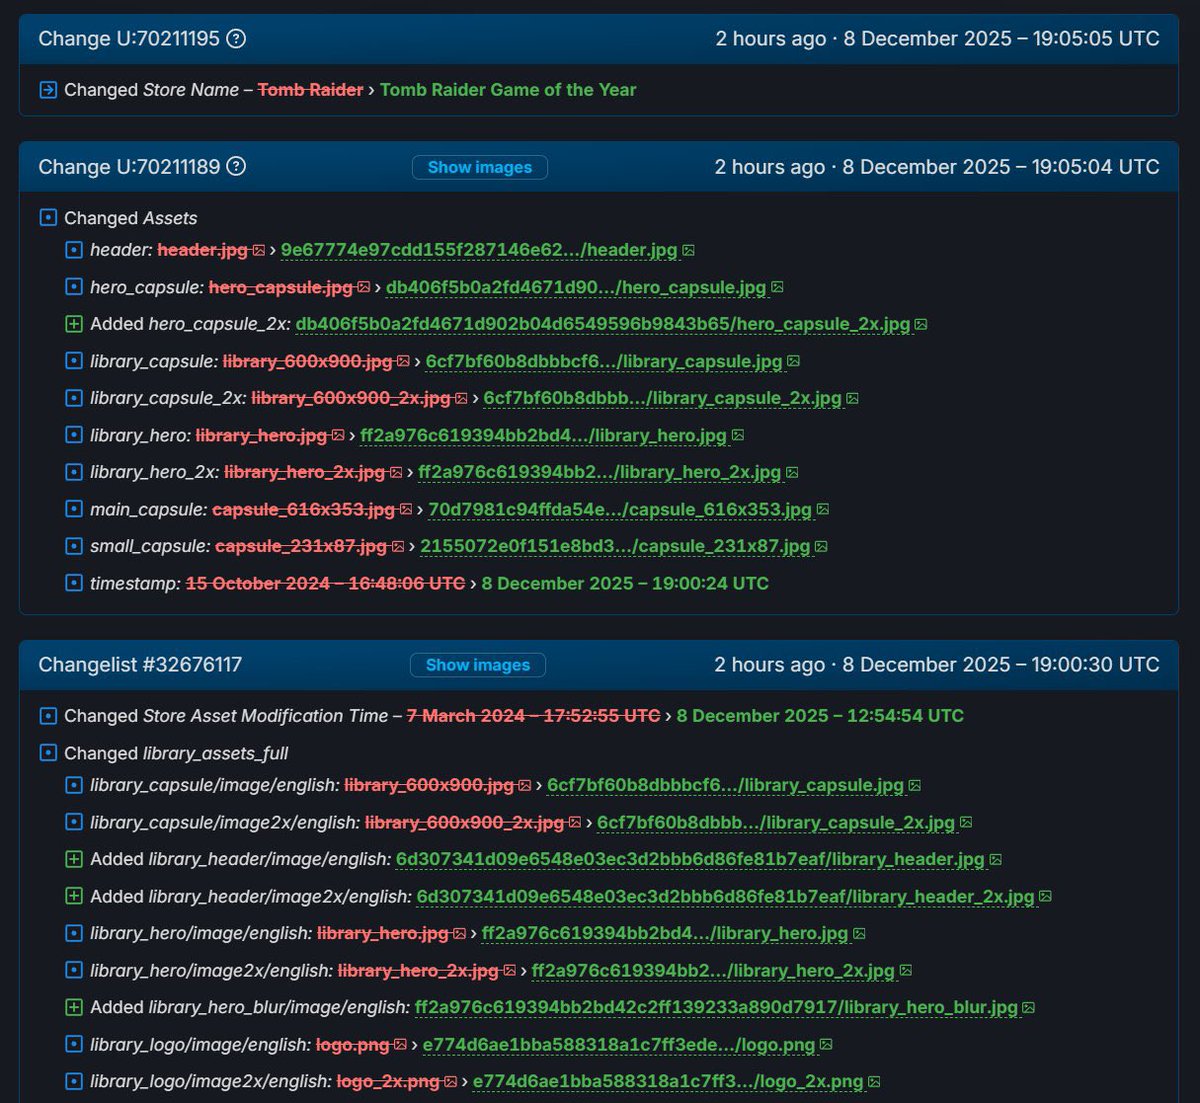Select new name Tomb Raider Game of the Year
Screen dimensions: 1200x1103
[x=508, y=90]
